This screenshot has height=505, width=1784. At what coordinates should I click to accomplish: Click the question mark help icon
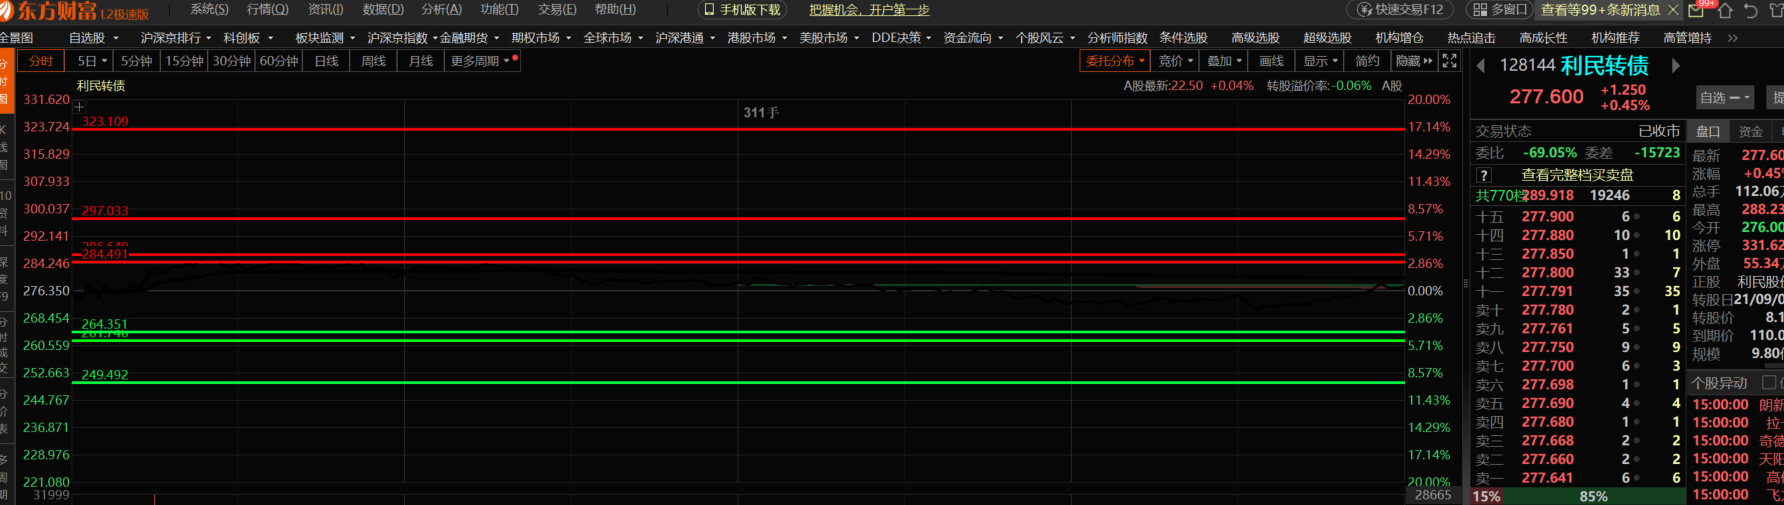coord(1484,175)
